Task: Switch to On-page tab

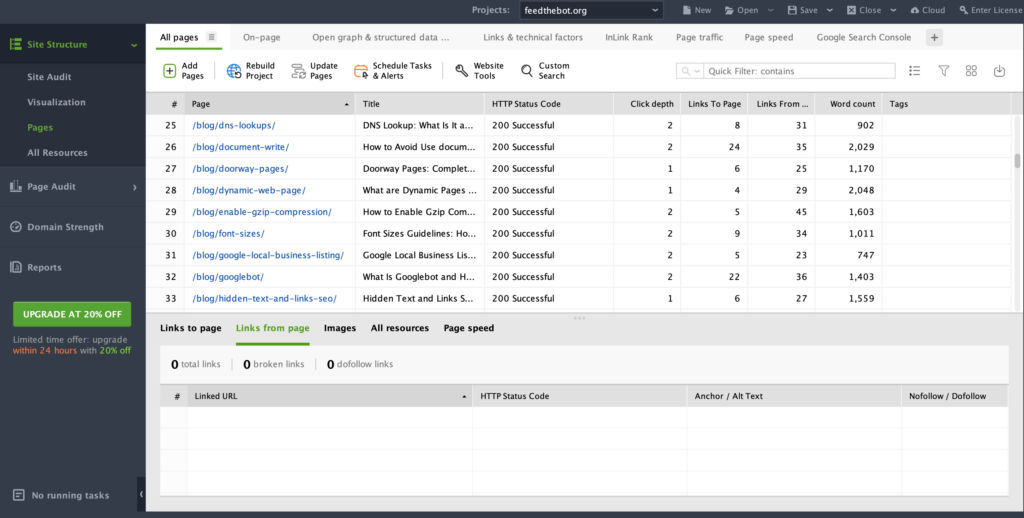Action: point(261,37)
